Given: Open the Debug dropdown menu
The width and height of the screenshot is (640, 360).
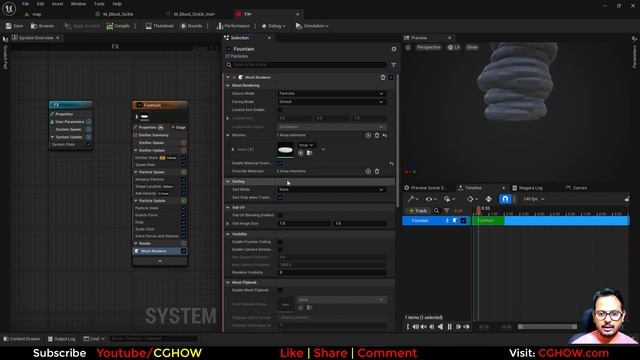Looking at the screenshot, I should click(x=273, y=26).
